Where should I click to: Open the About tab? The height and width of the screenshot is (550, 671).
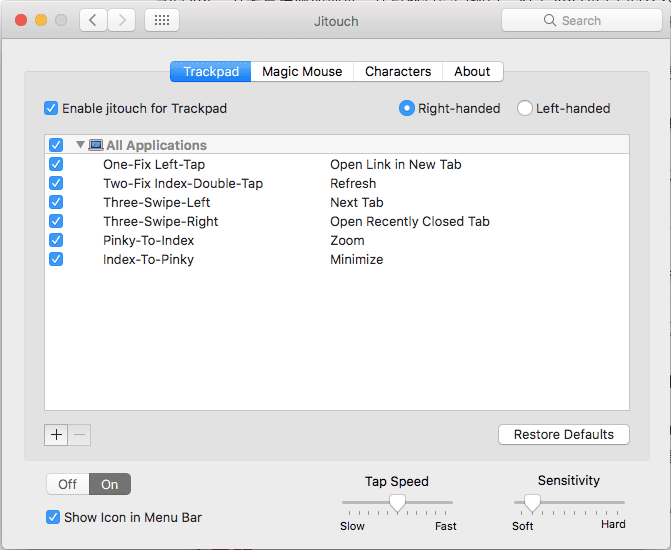(472, 71)
